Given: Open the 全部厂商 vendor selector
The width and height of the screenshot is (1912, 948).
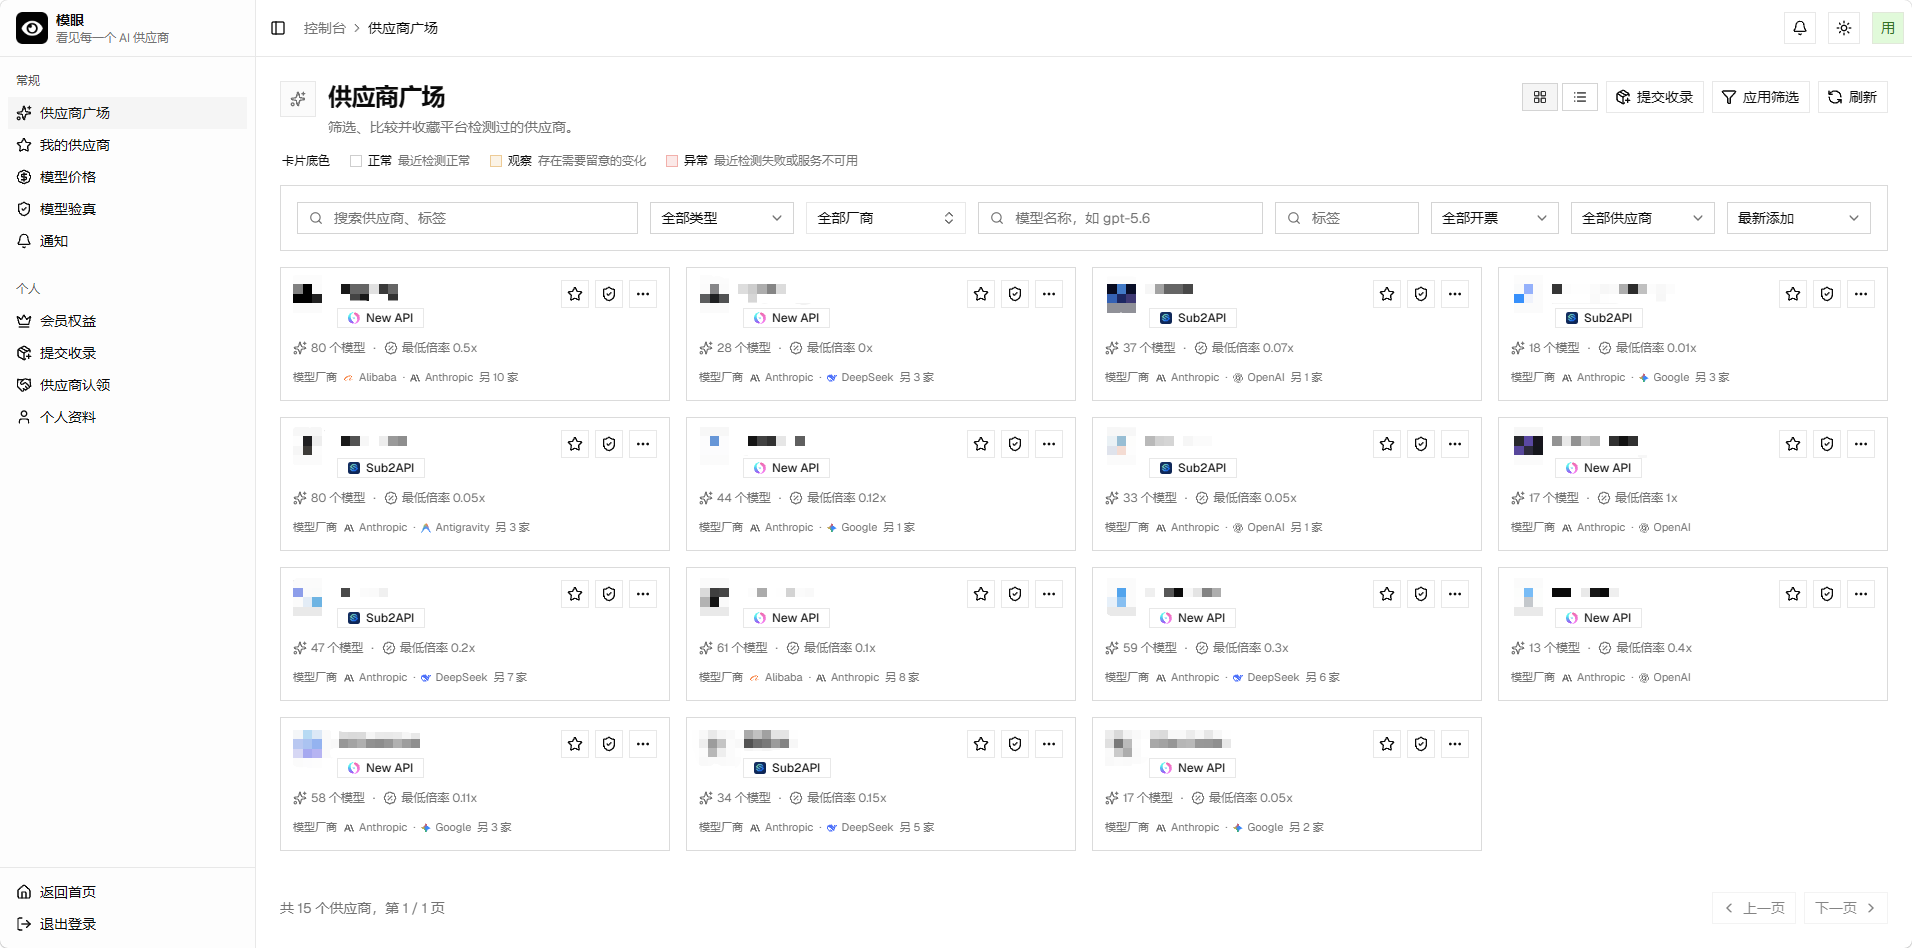Looking at the screenshot, I should pos(886,218).
